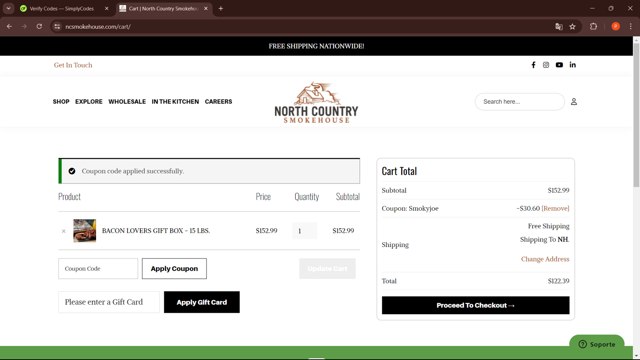Open the bacon gift box thumbnail
Viewport: 640px width, 360px height.
pyautogui.click(x=84, y=231)
